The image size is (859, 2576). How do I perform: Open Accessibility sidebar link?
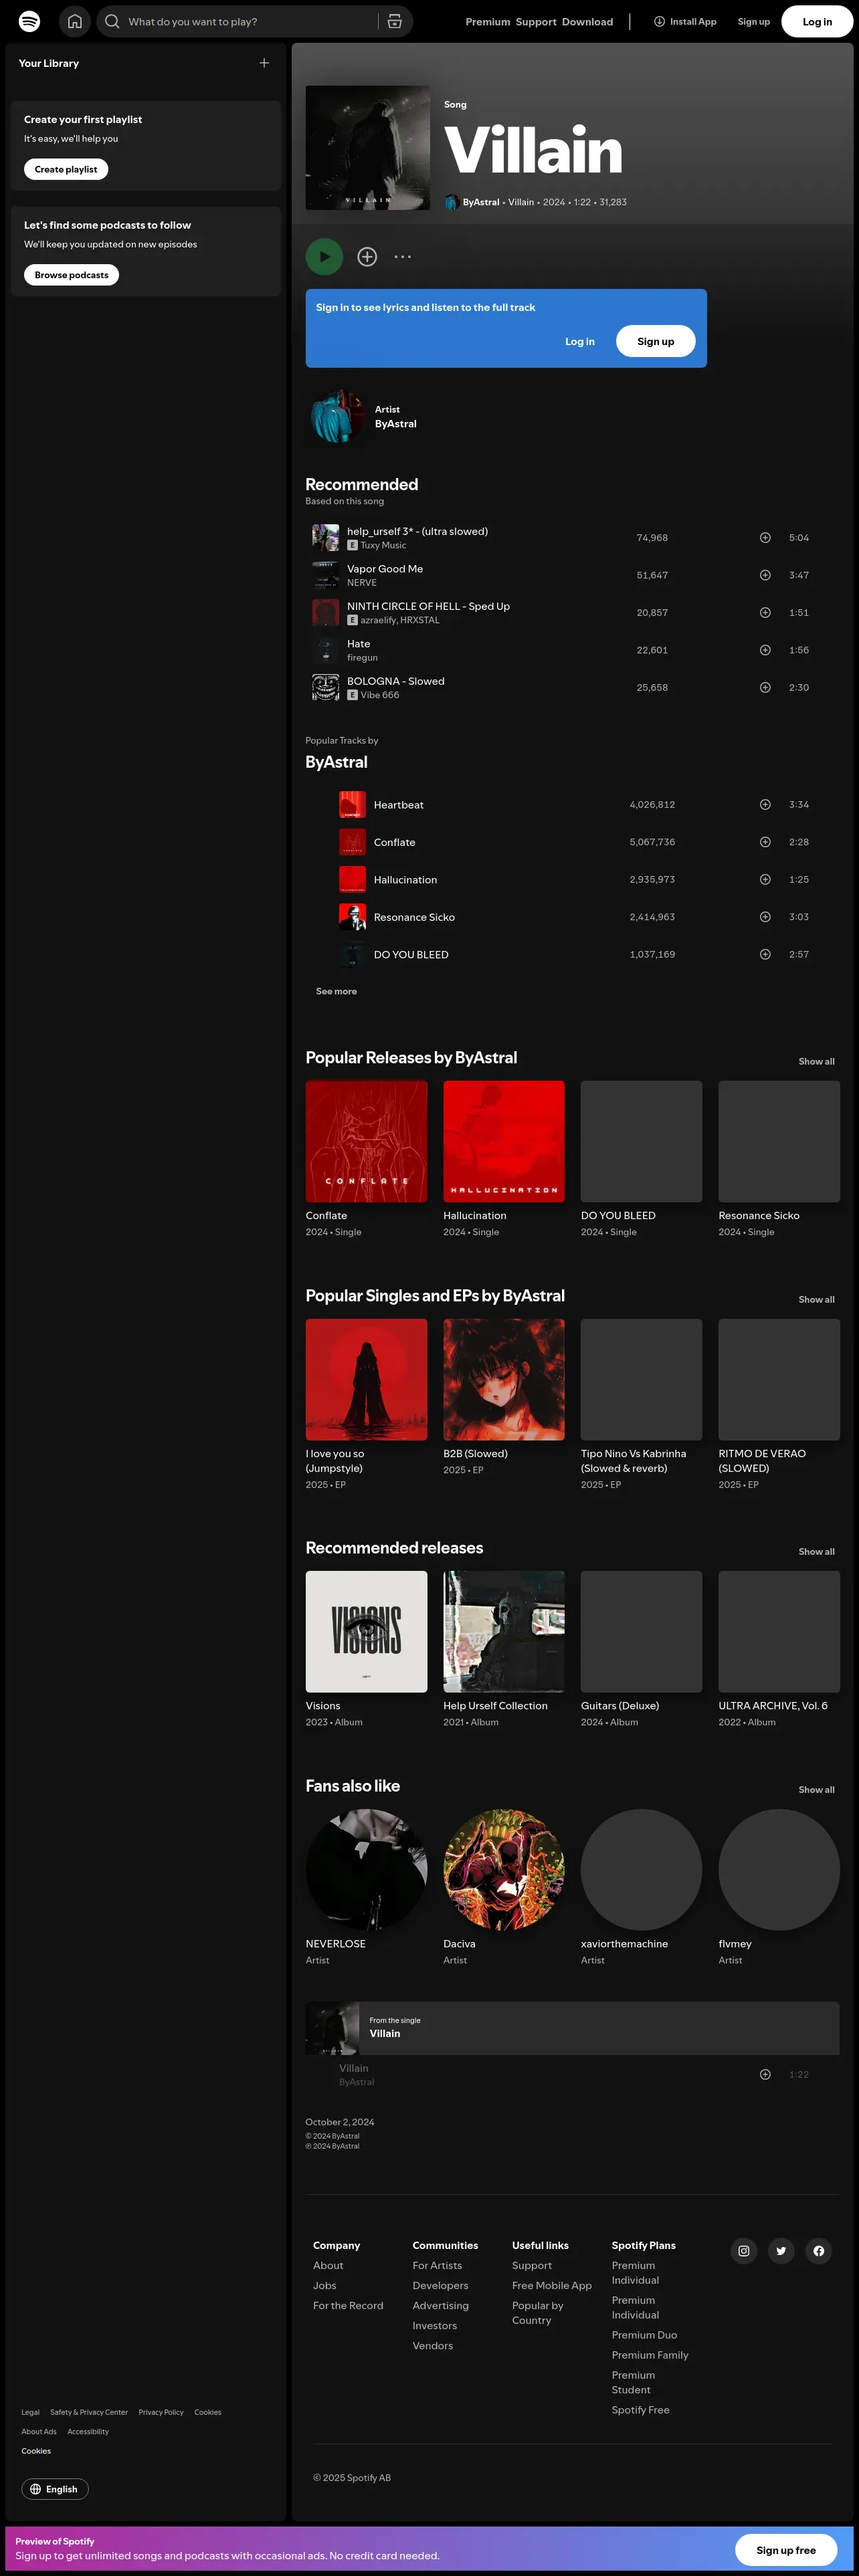[88, 2431]
